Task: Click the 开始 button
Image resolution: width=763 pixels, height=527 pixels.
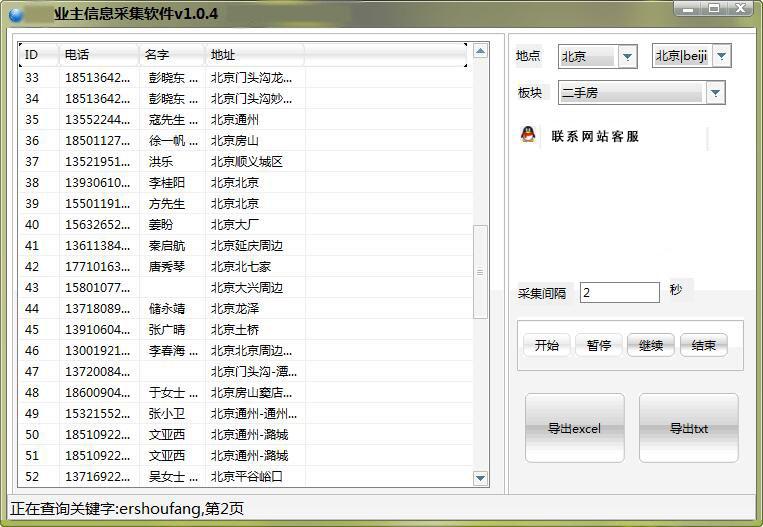Action: [x=546, y=345]
